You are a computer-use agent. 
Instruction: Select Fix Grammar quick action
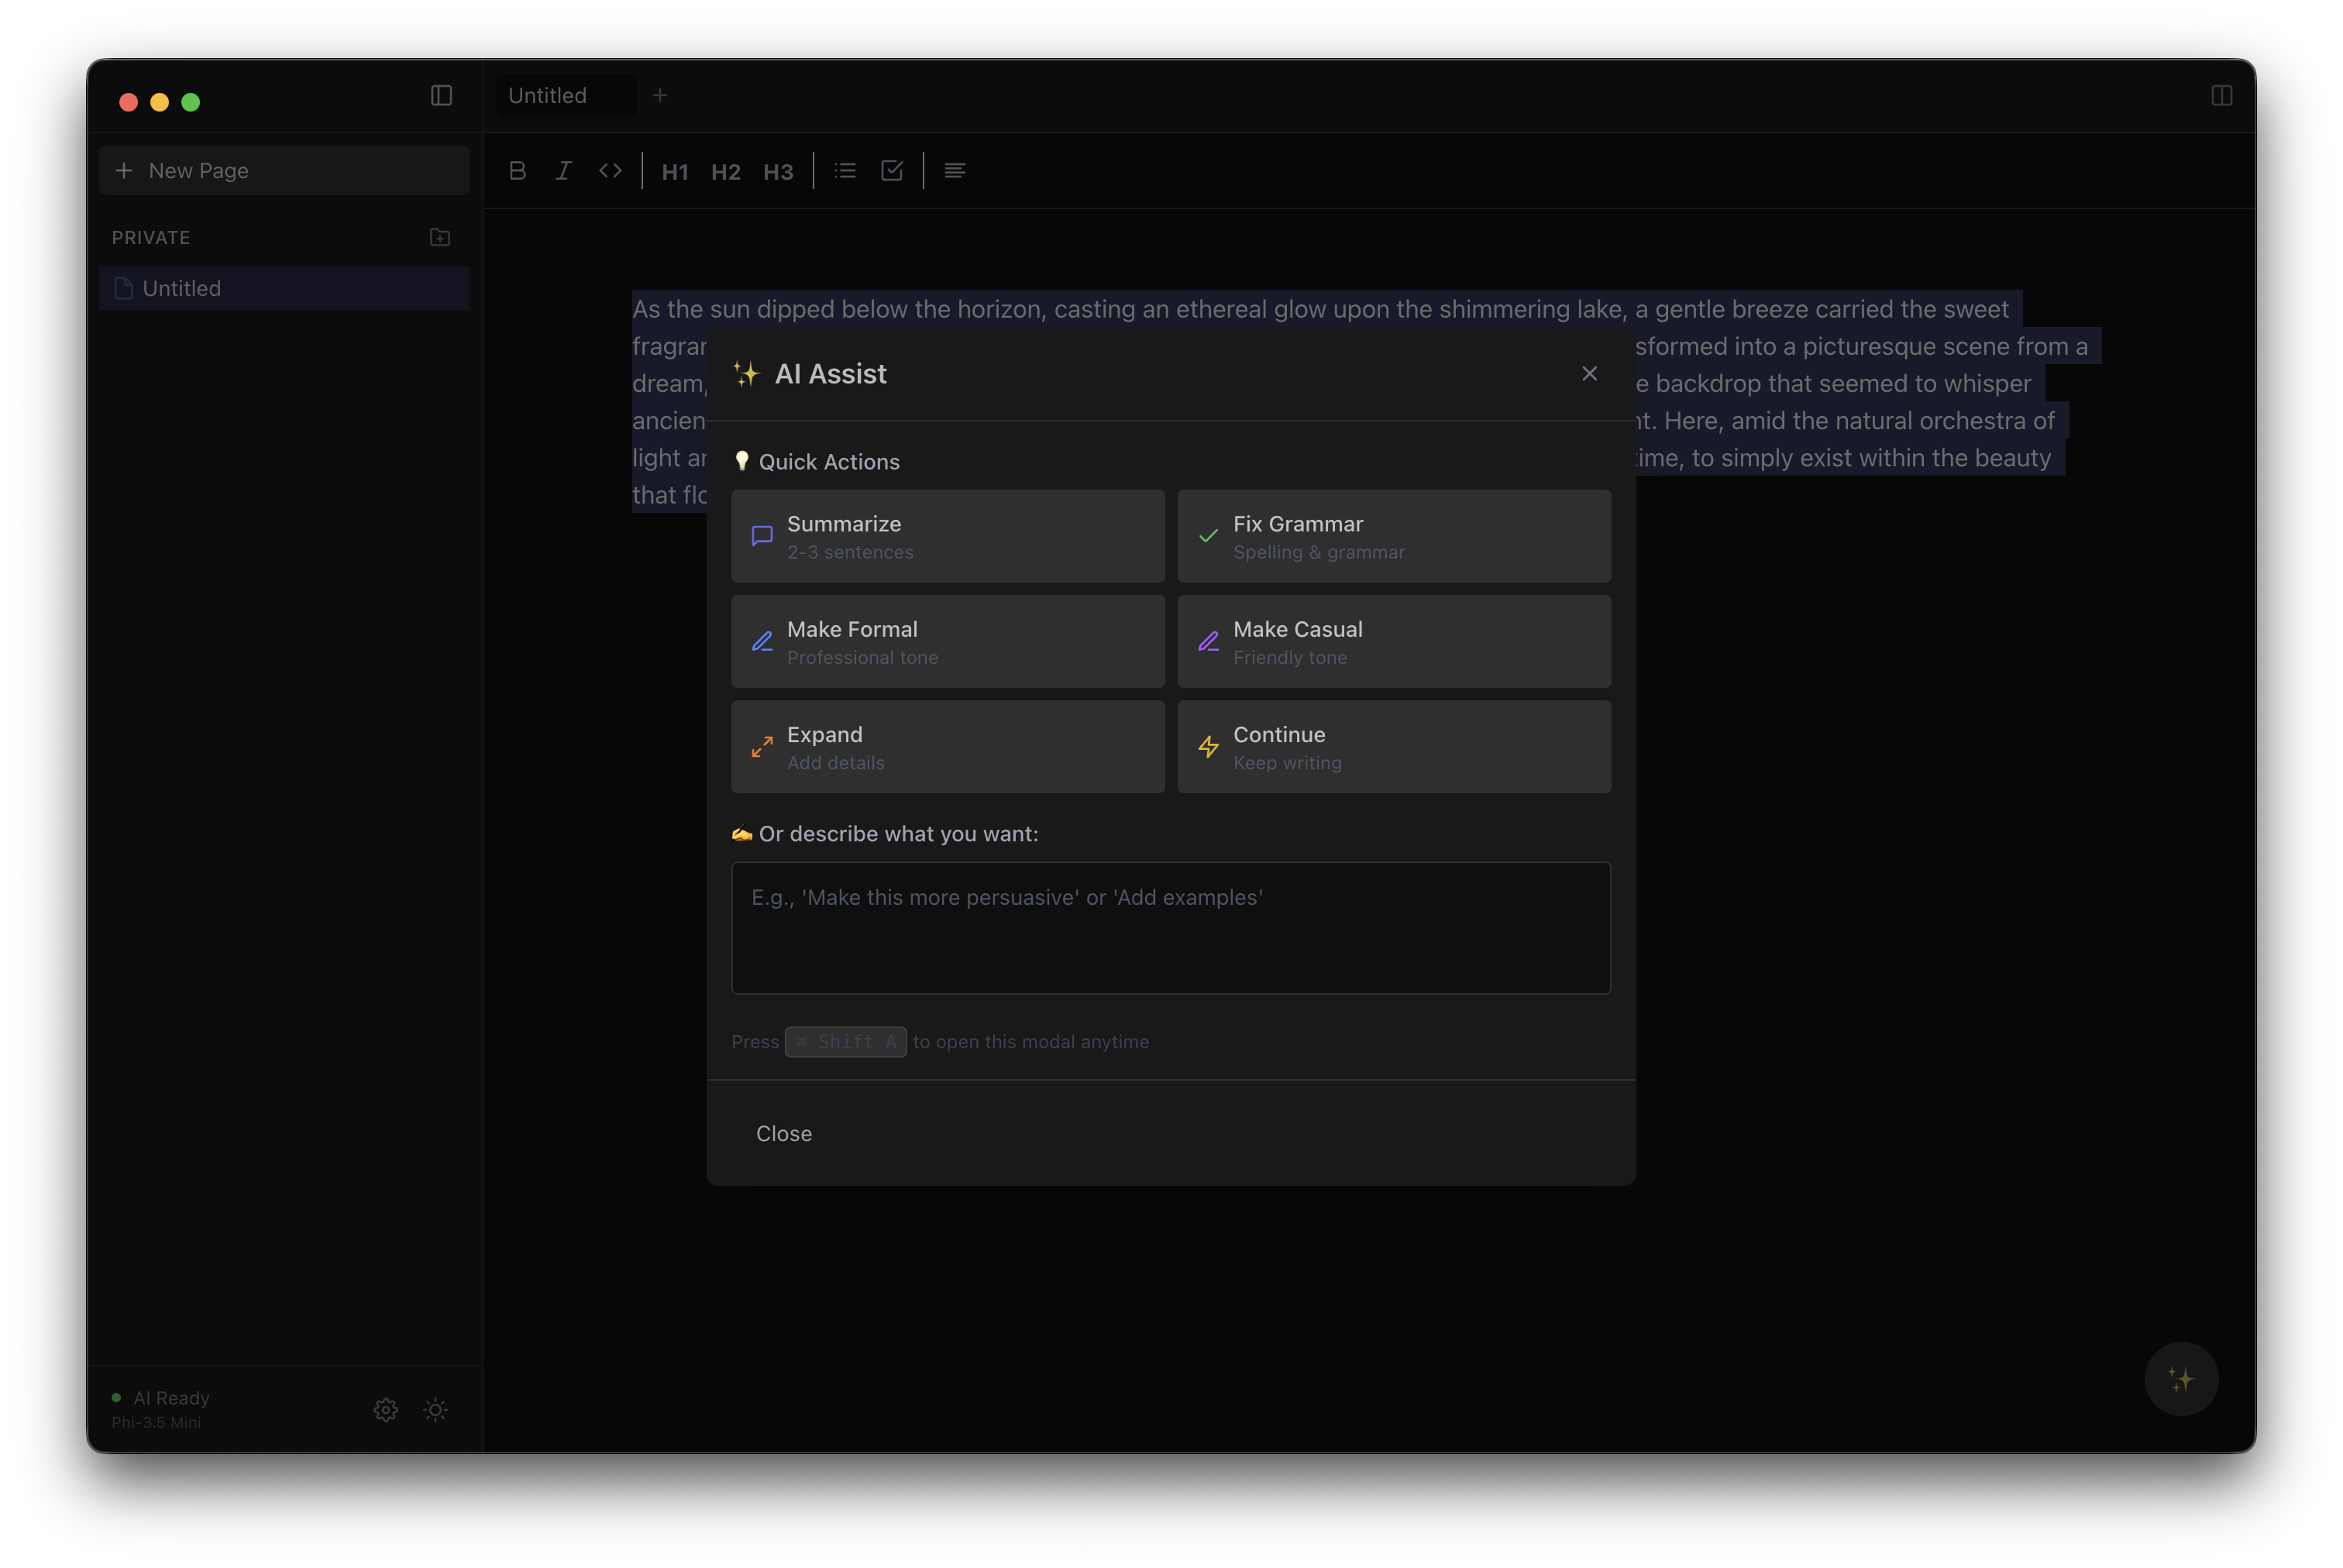point(1393,536)
